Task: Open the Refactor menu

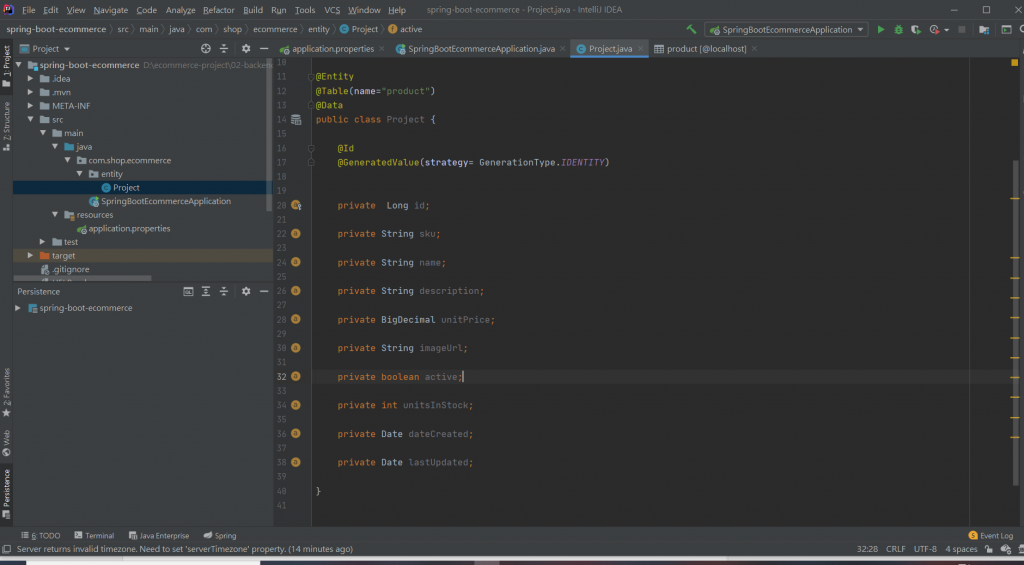Action: [x=219, y=10]
